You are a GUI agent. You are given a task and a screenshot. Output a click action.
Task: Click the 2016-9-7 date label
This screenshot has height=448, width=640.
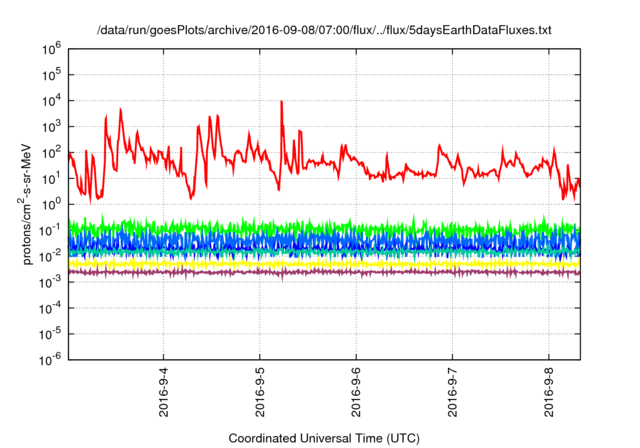tap(452, 392)
